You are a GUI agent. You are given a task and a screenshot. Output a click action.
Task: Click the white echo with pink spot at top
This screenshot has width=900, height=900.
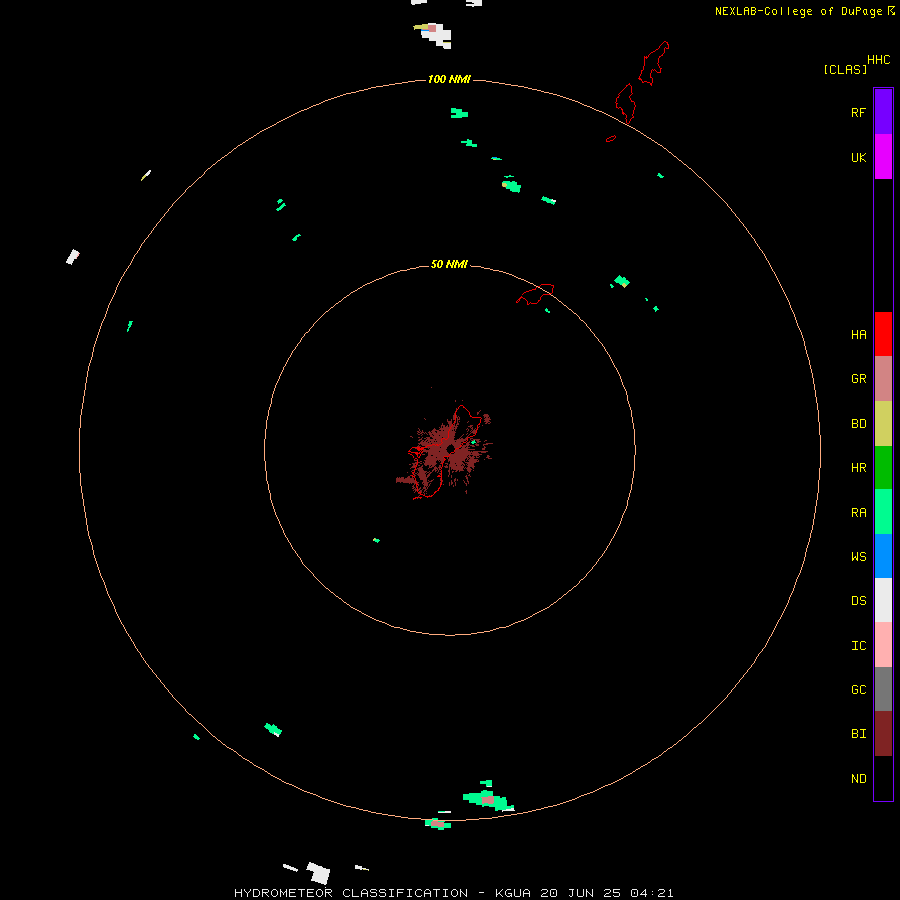coord(433,34)
